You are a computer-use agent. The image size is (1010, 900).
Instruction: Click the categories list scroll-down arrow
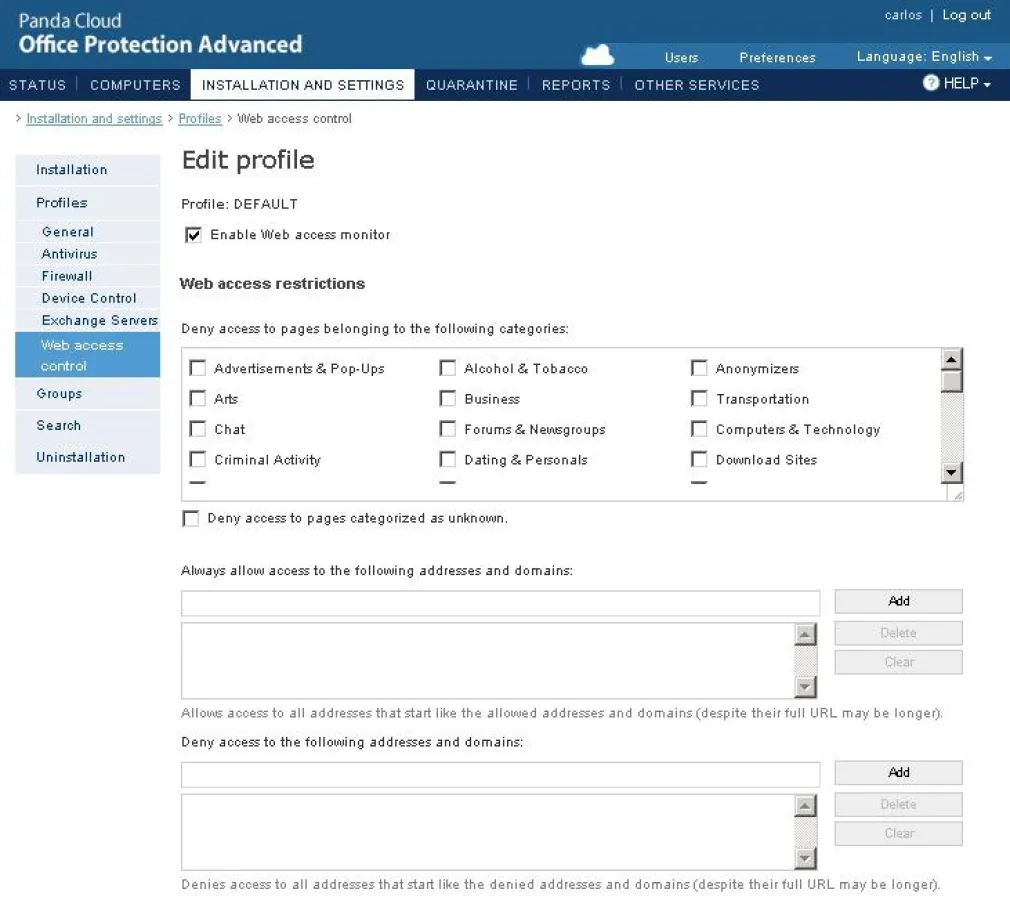click(951, 472)
